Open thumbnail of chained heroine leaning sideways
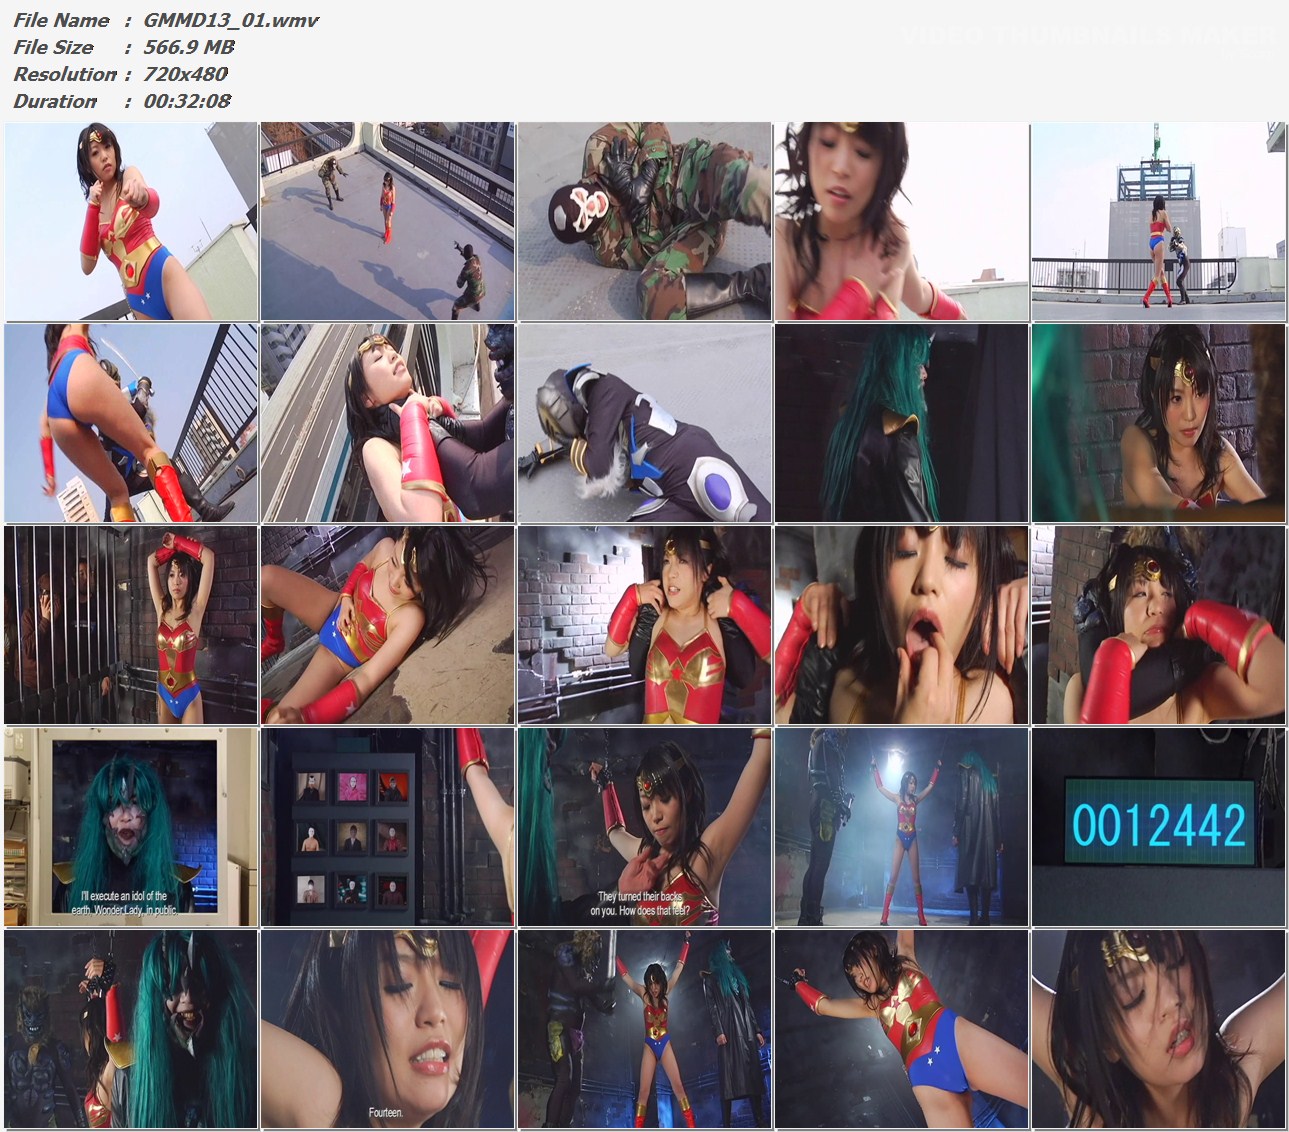This screenshot has height=1132, width=1289. 902,1029
